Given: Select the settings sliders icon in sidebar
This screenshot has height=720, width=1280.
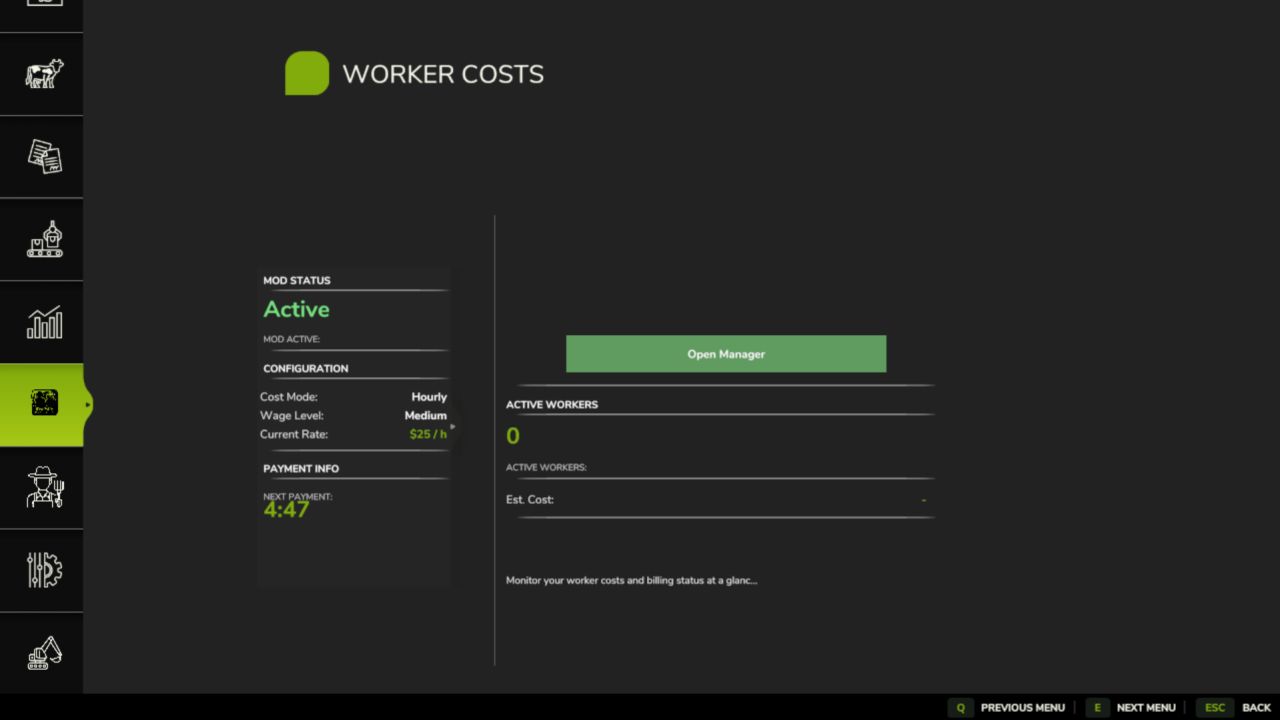Looking at the screenshot, I should click(x=42, y=570).
